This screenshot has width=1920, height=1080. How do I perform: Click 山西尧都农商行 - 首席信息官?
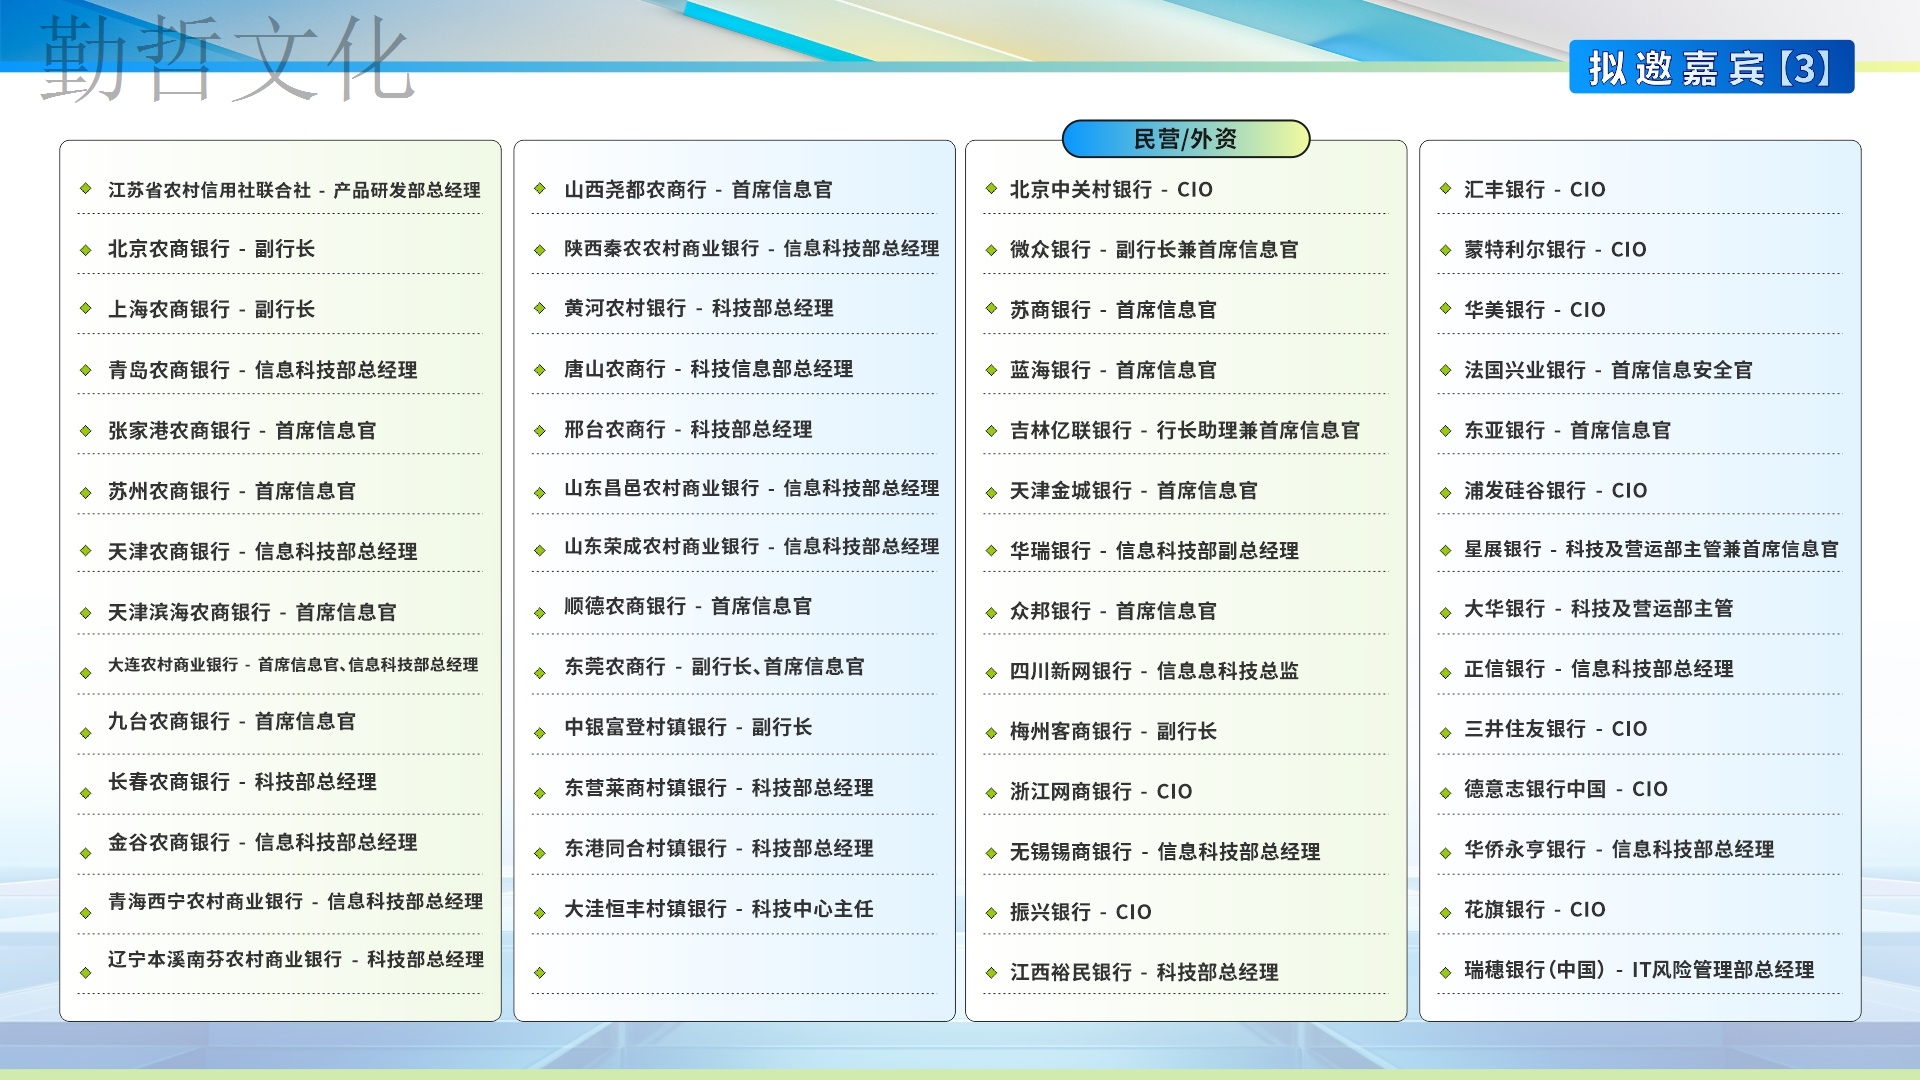pyautogui.click(x=698, y=189)
